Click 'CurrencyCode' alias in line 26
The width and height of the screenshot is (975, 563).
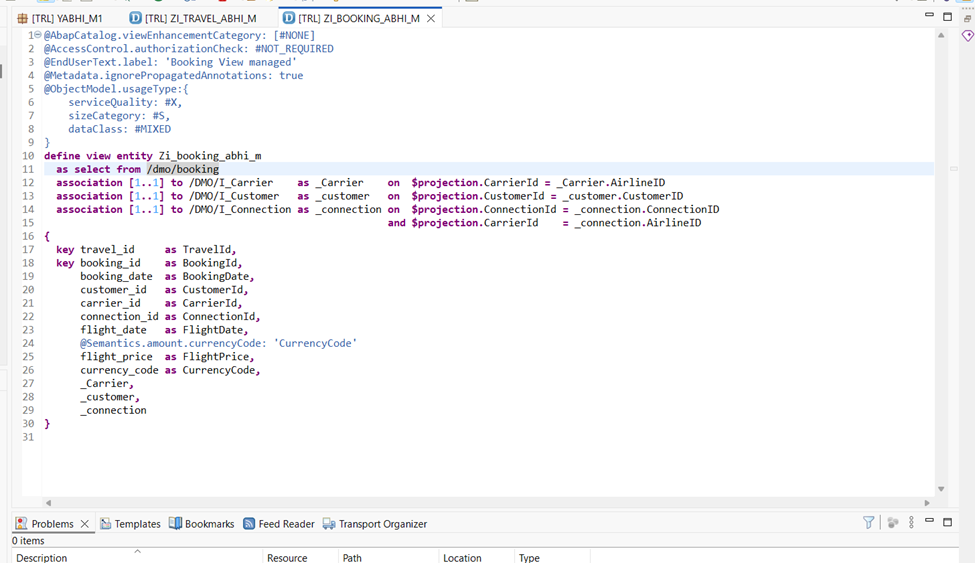219,370
